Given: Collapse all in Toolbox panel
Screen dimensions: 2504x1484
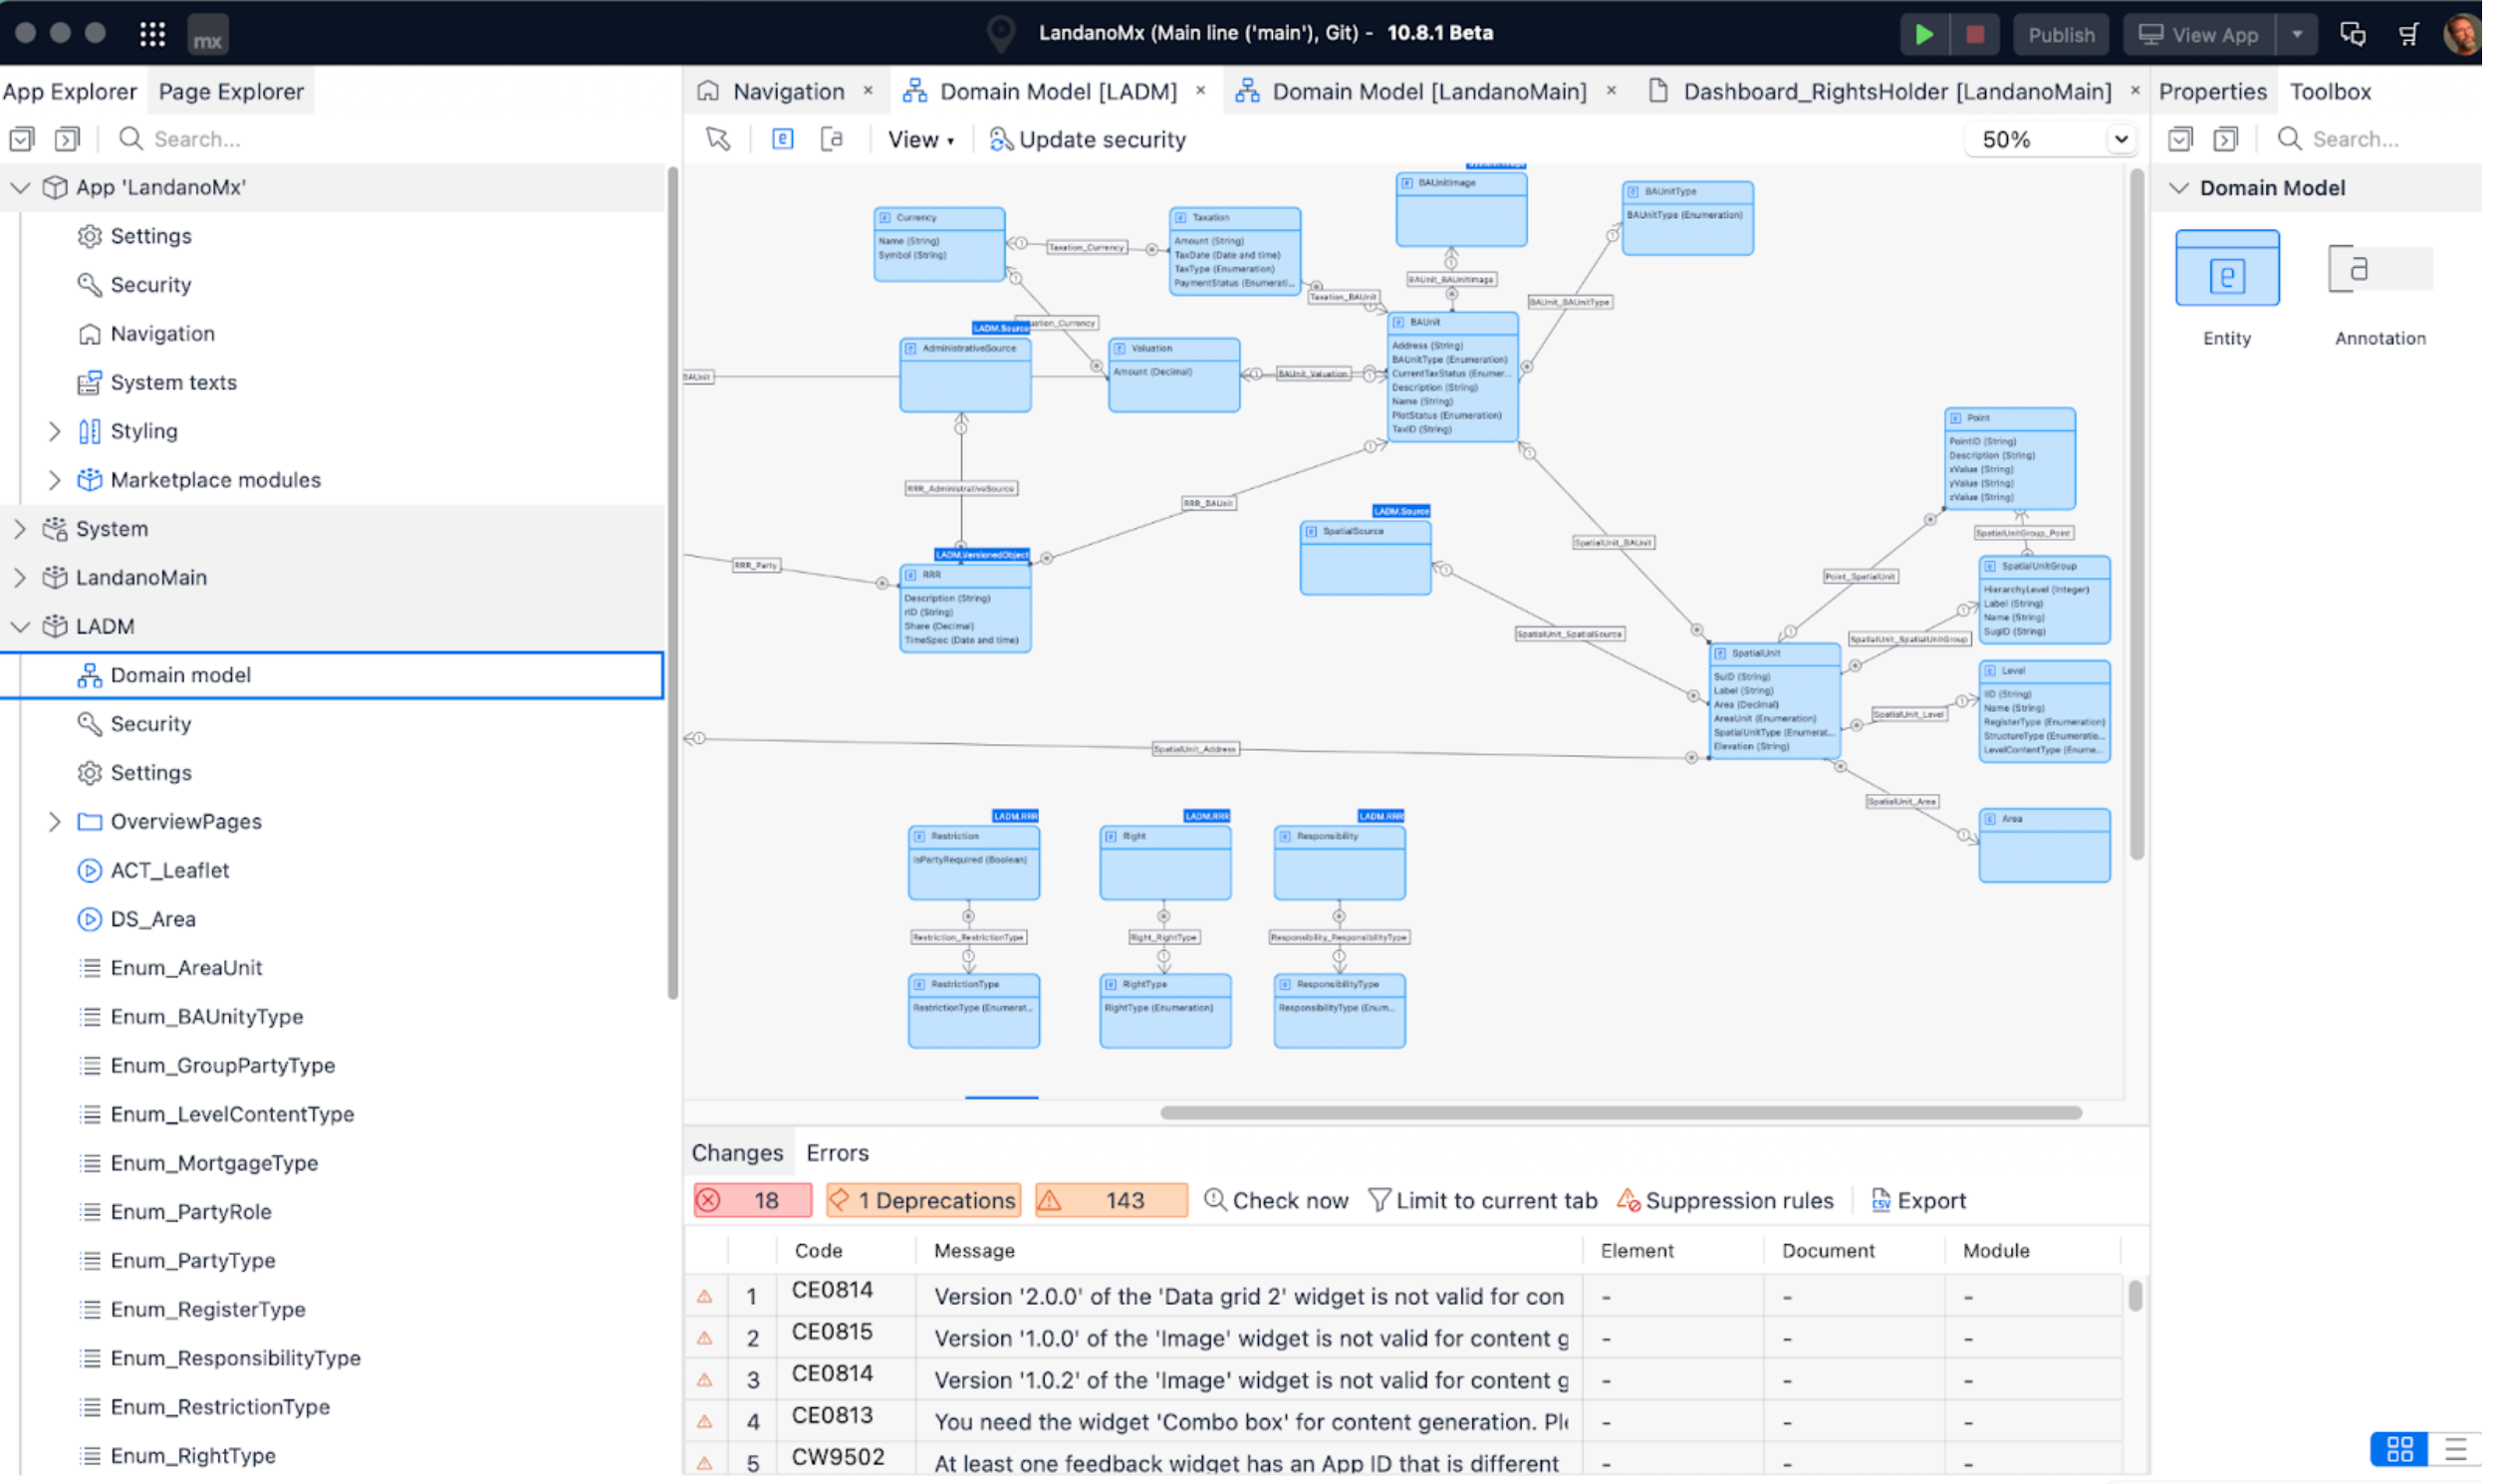Looking at the screenshot, I should [x=2180, y=139].
